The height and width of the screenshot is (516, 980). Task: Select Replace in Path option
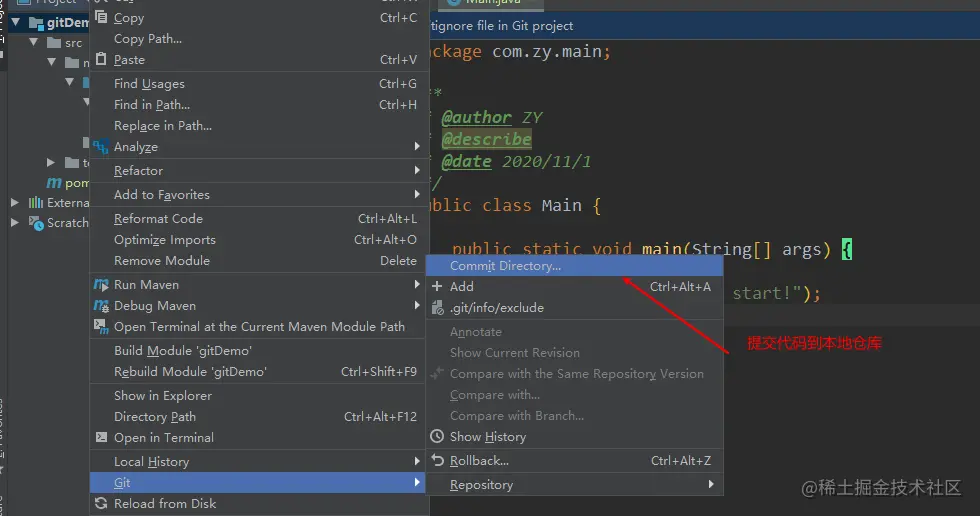(x=258, y=126)
